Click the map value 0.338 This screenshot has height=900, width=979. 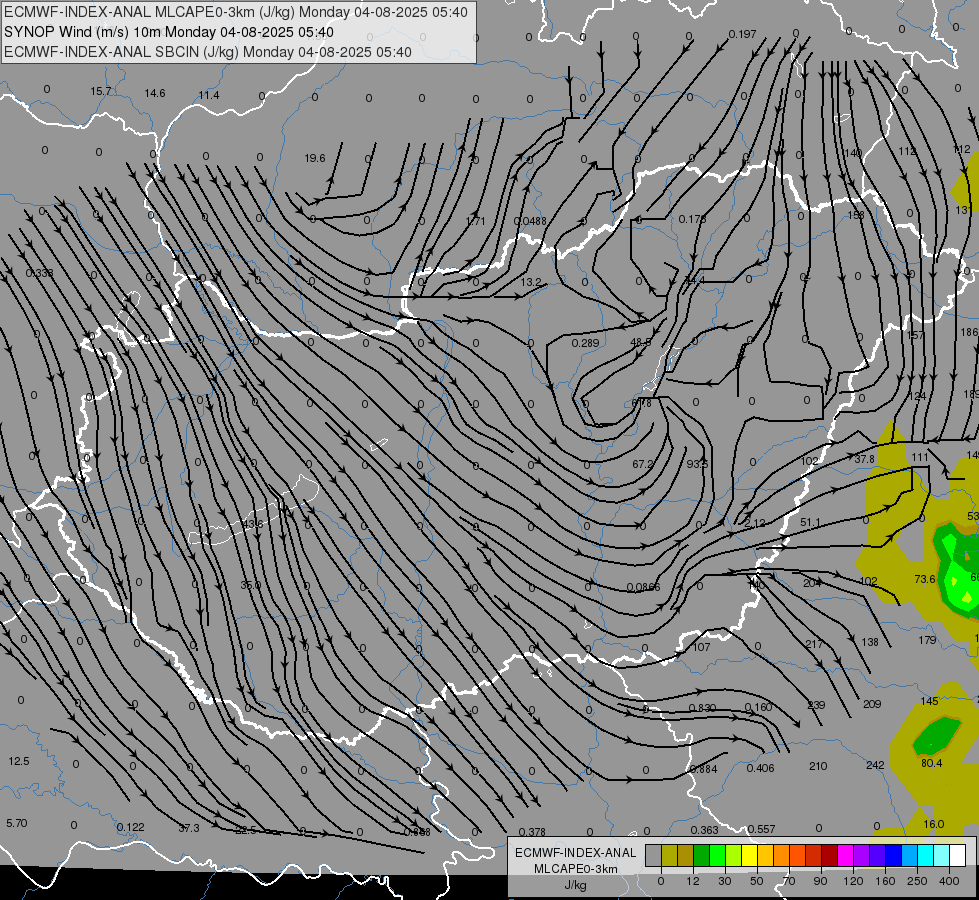point(39,273)
